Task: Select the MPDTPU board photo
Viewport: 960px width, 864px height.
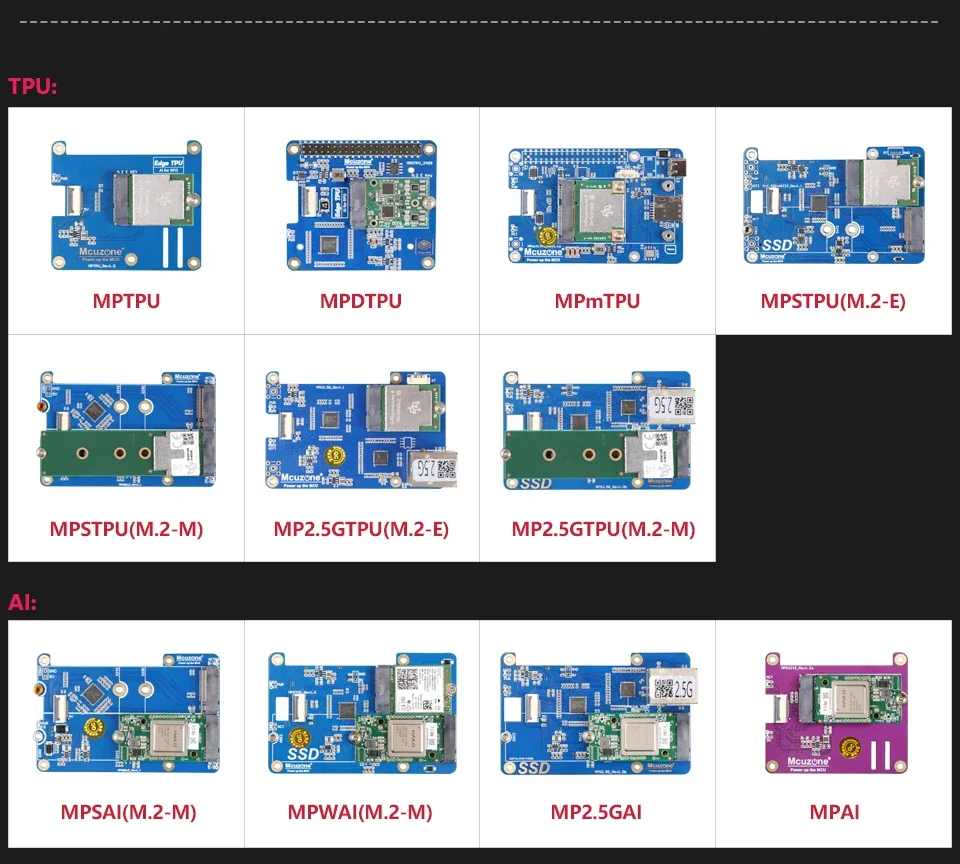Action: click(361, 203)
